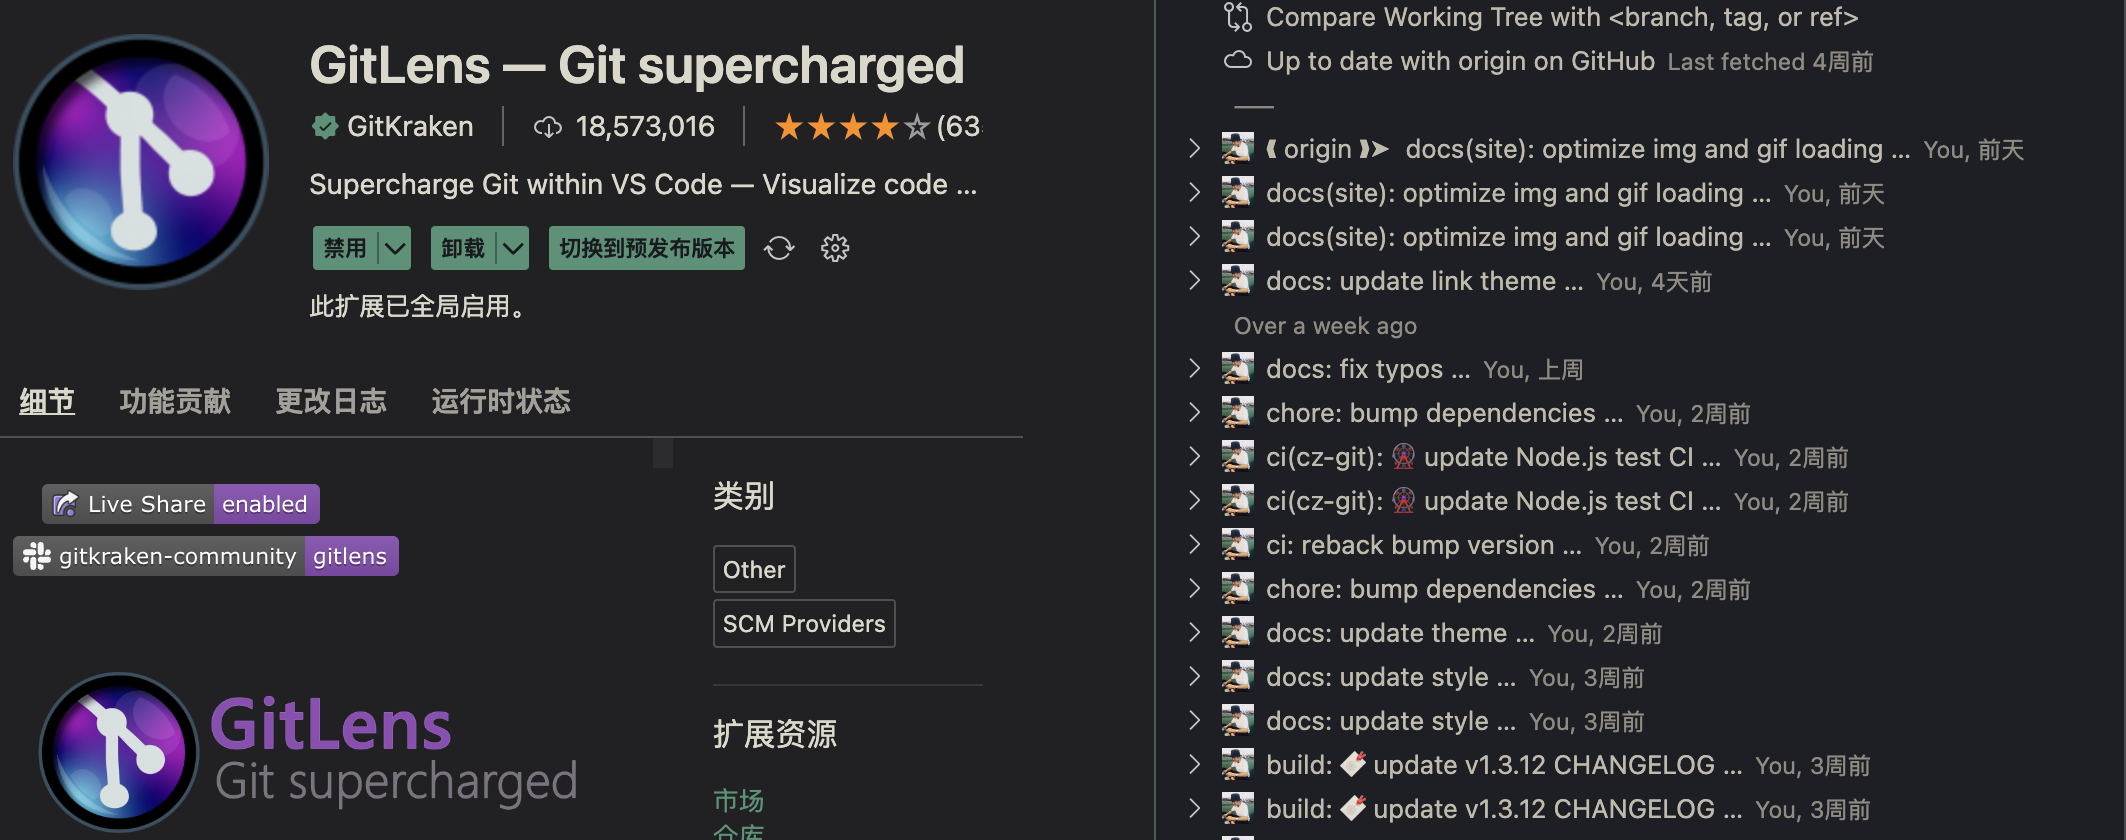Select the SCM Providers category chip
Viewport: 2126px width, 840px height.
pyautogui.click(x=804, y=623)
